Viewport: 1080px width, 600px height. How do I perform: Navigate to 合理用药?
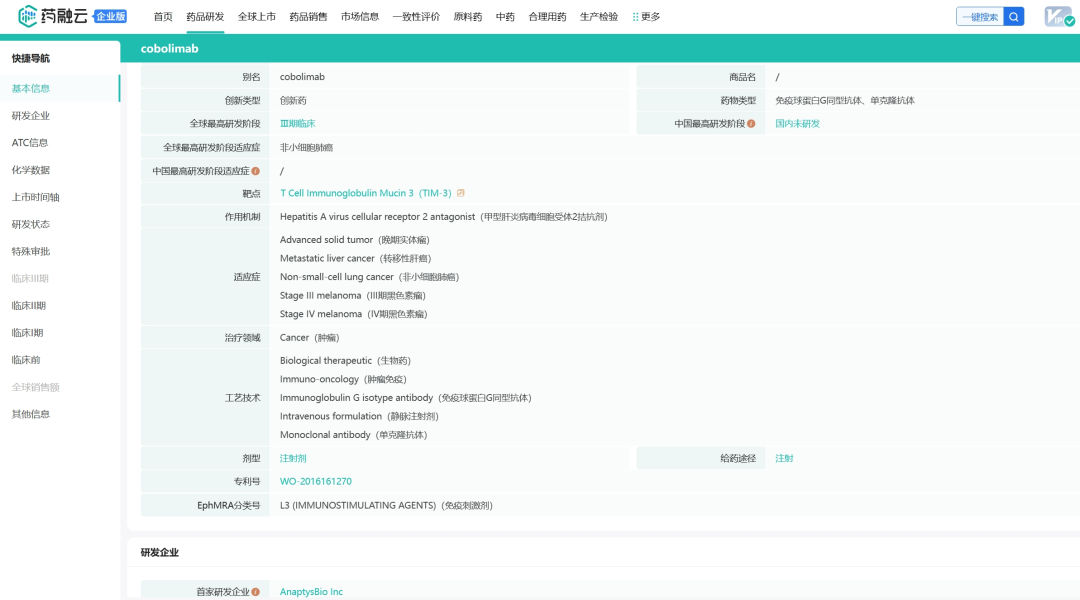point(548,17)
